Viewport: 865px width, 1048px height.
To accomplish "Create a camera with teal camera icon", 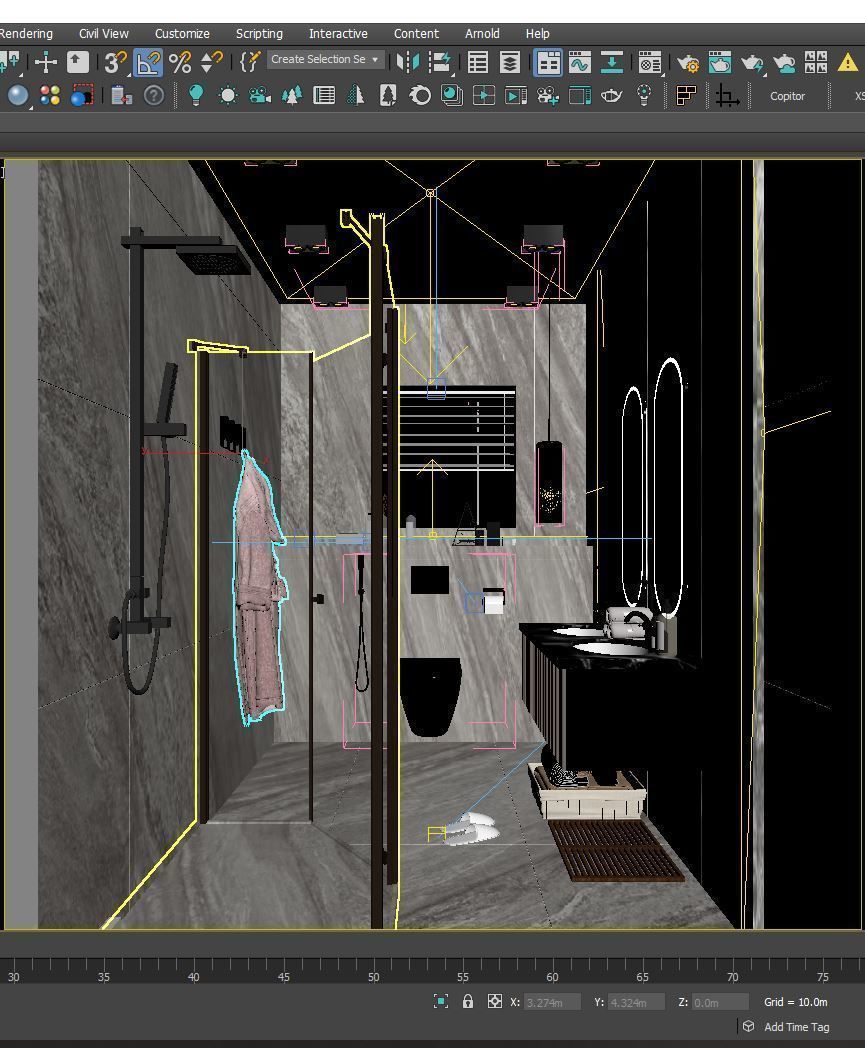I will (260, 96).
